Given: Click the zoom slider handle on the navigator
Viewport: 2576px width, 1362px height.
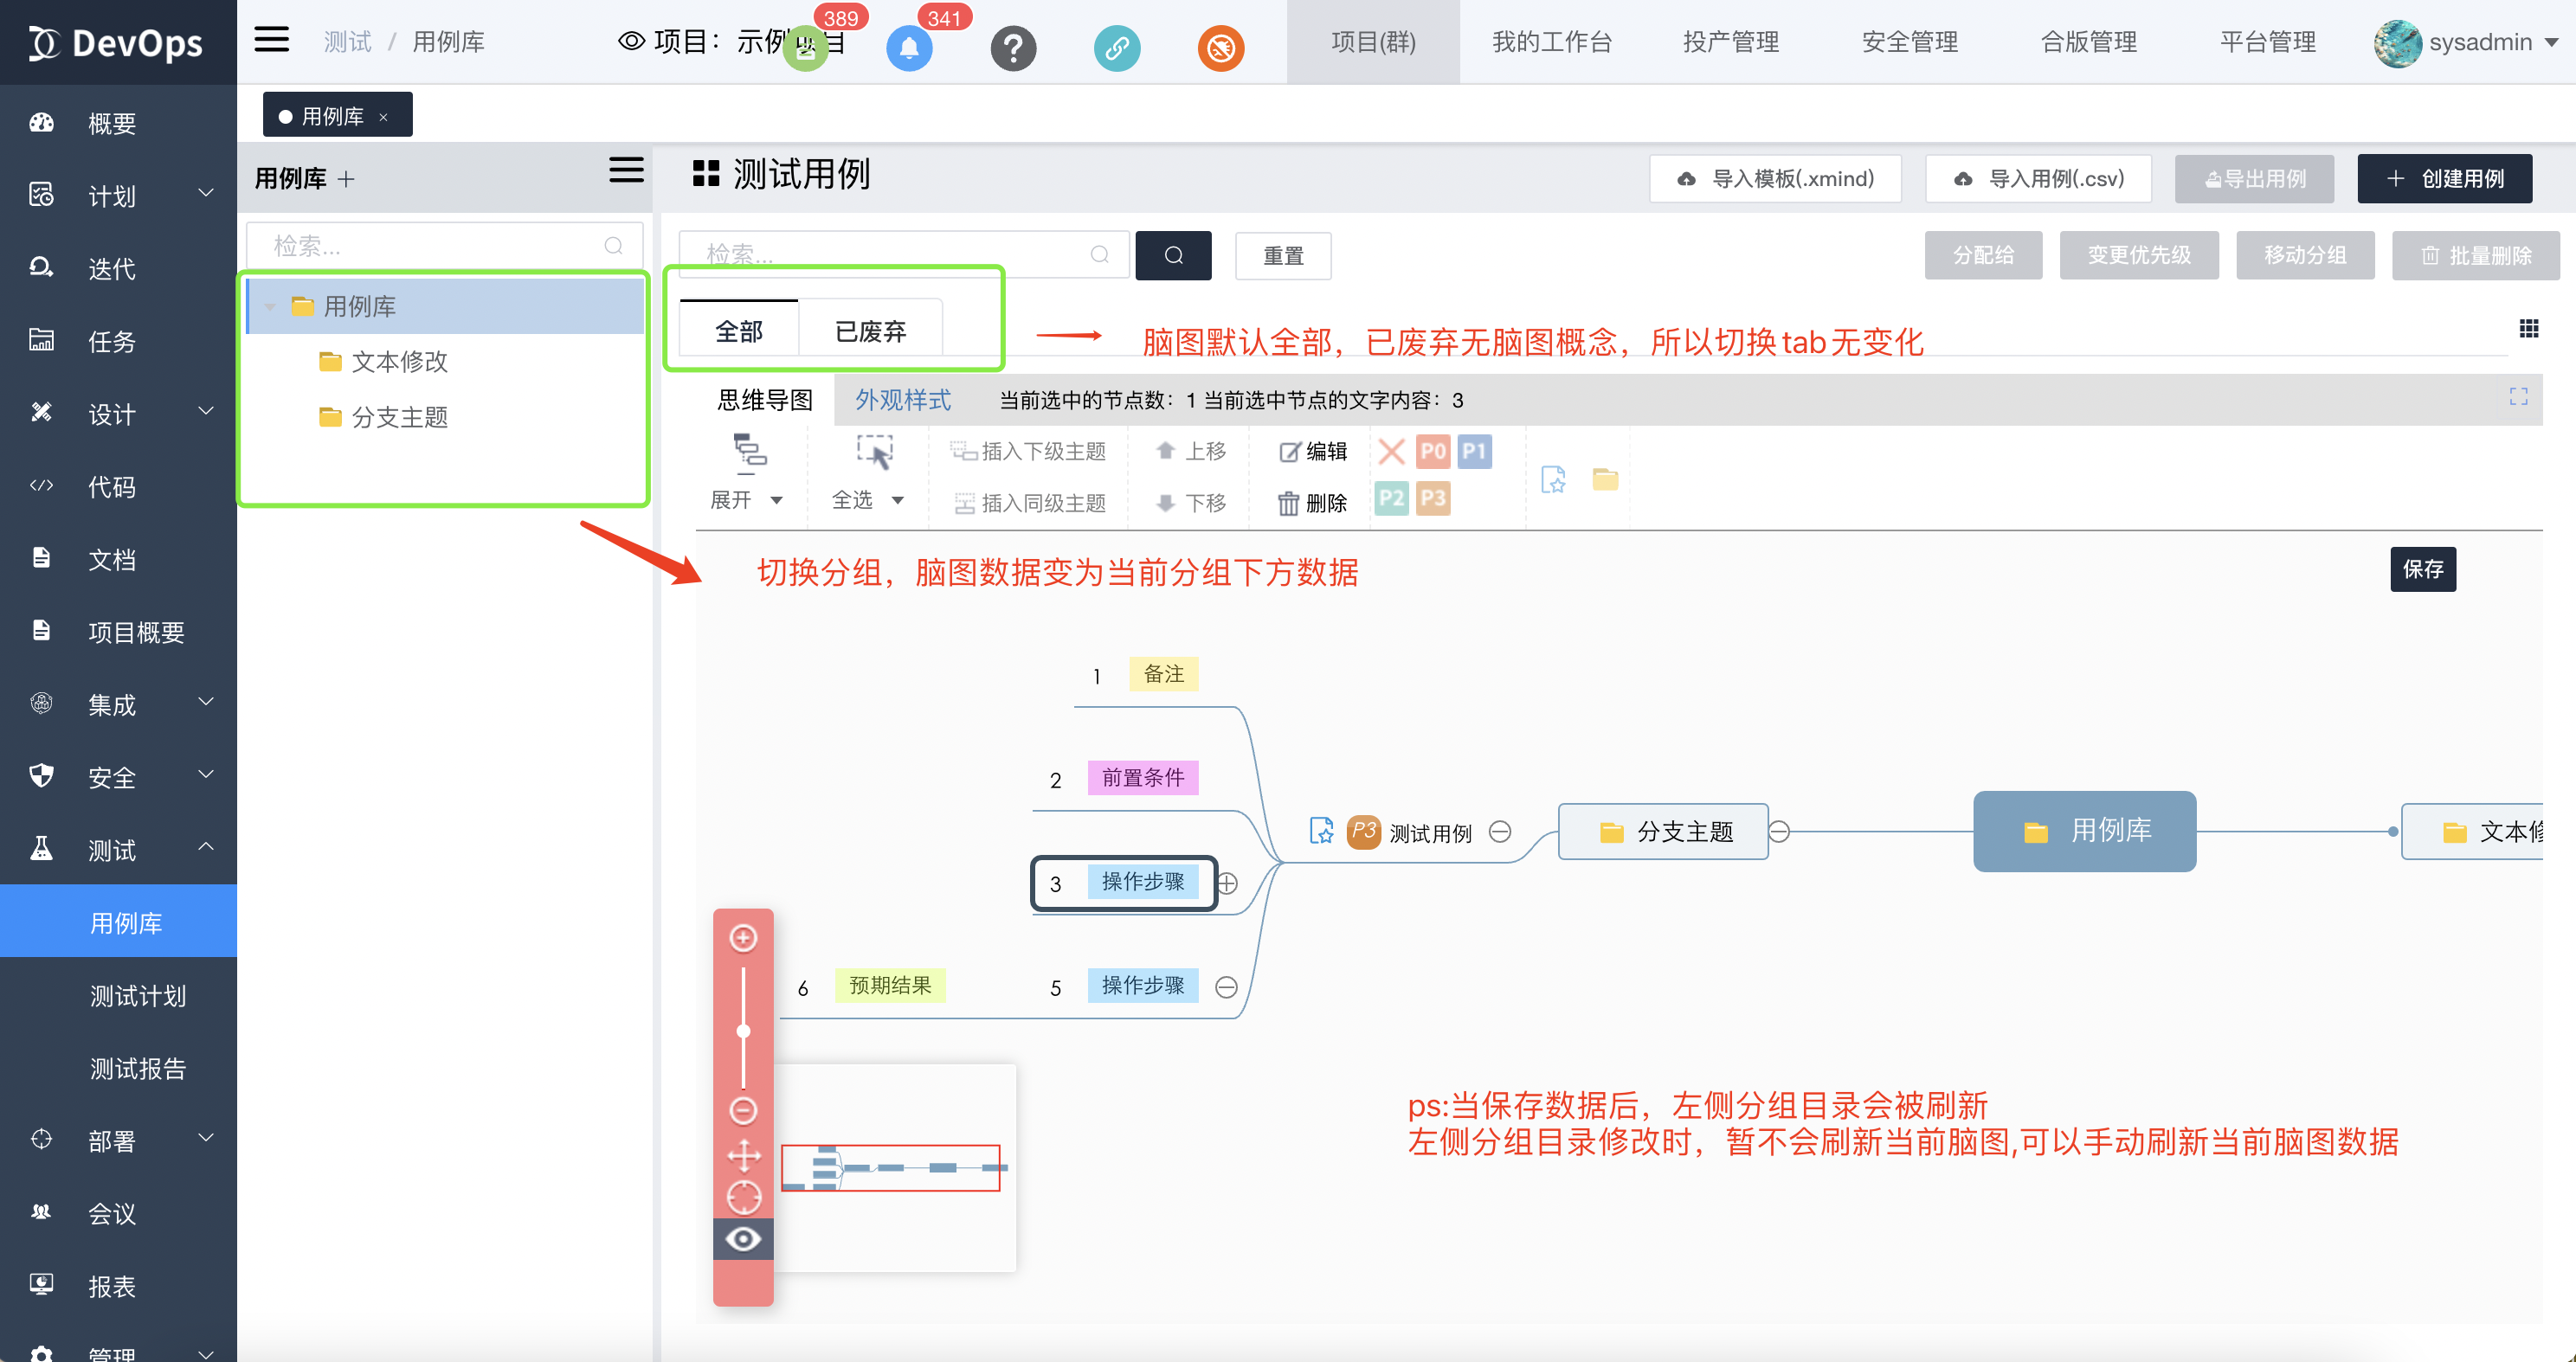Looking at the screenshot, I should [743, 1031].
